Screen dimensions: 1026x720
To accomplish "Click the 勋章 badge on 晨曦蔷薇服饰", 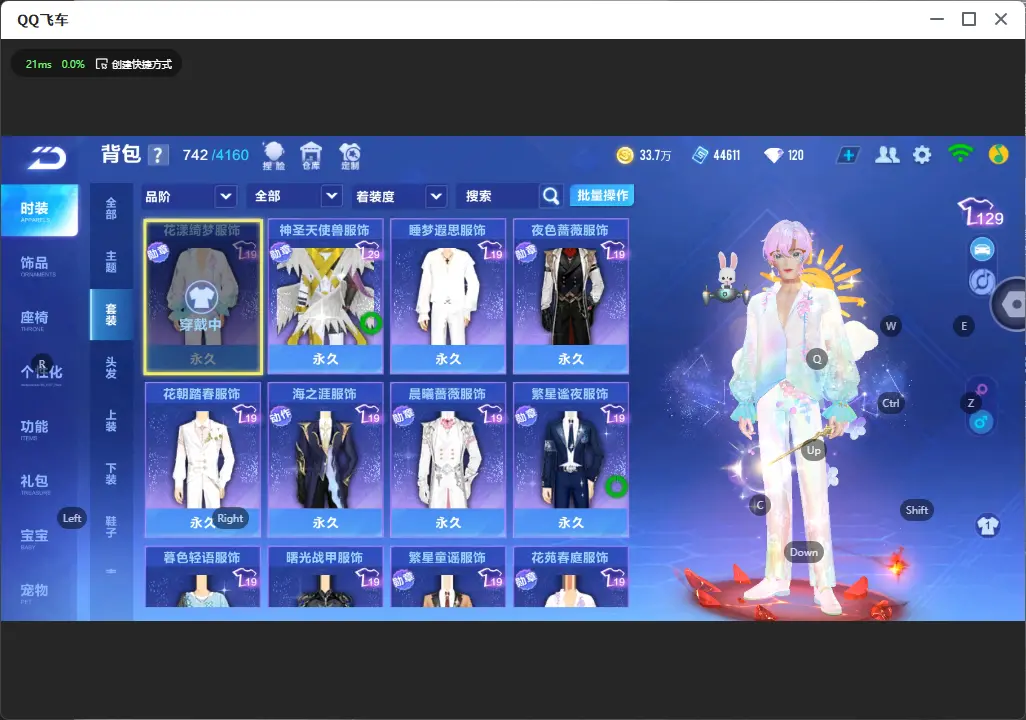I will [x=403, y=416].
